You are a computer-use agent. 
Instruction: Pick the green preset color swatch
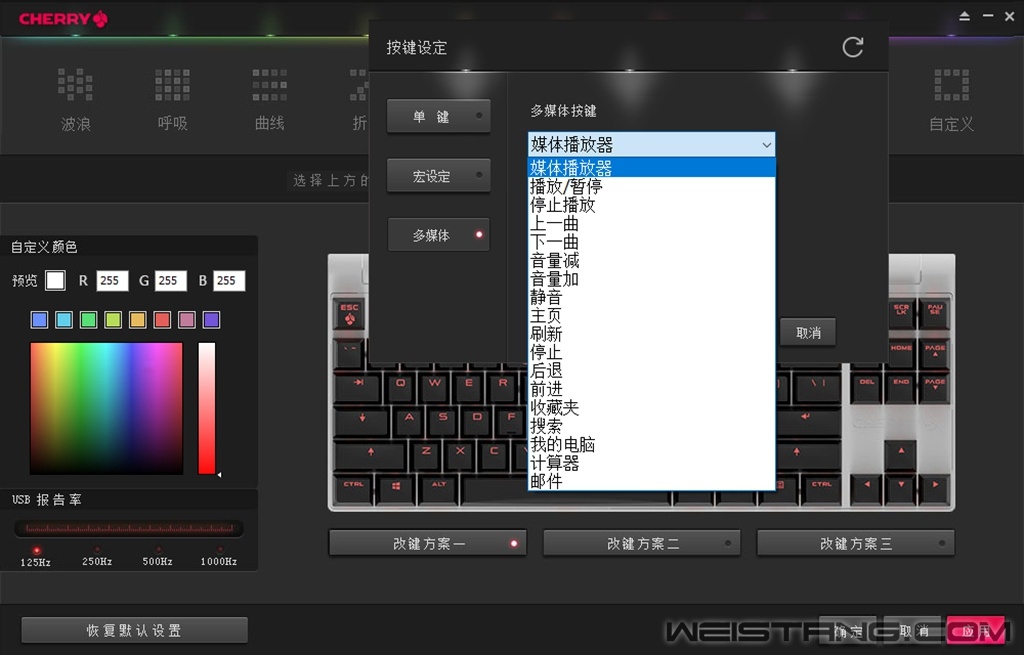pos(89,319)
